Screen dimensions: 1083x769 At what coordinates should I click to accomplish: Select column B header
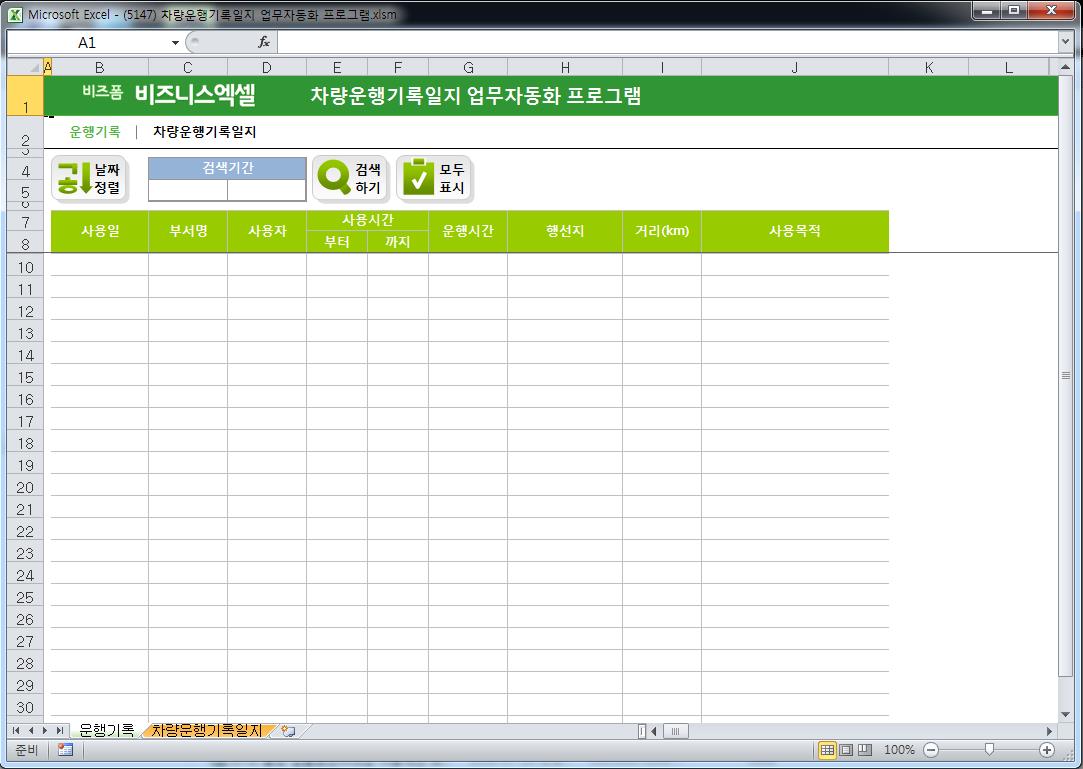[x=99, y=67]
